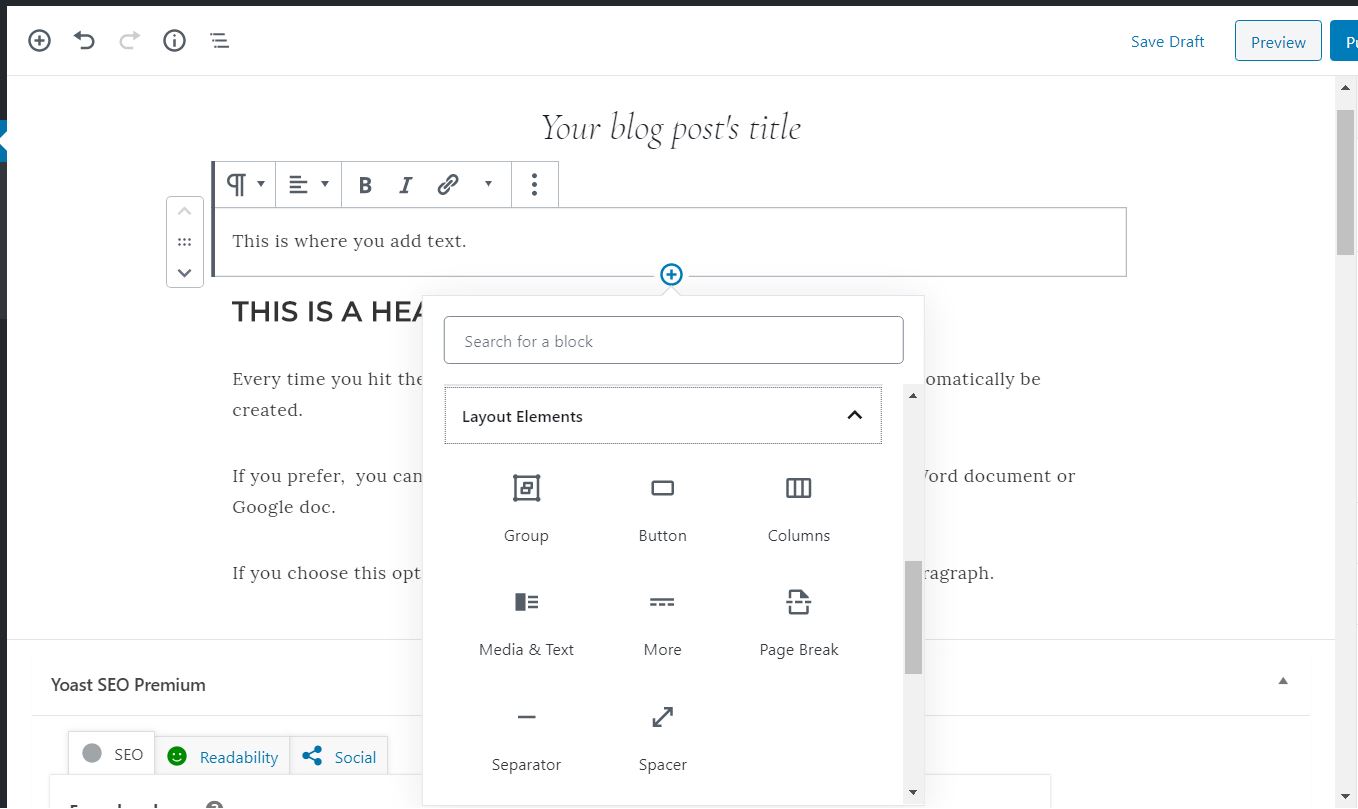Open the block navigation list icon

point(220,41)
